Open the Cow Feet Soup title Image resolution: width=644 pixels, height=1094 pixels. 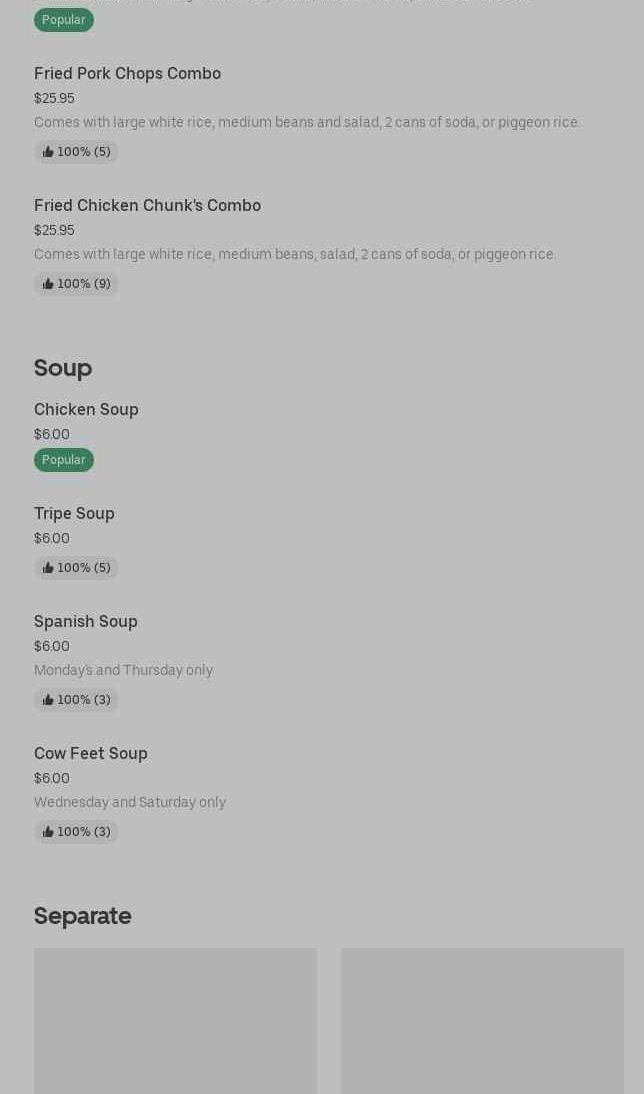pos(91,753)
